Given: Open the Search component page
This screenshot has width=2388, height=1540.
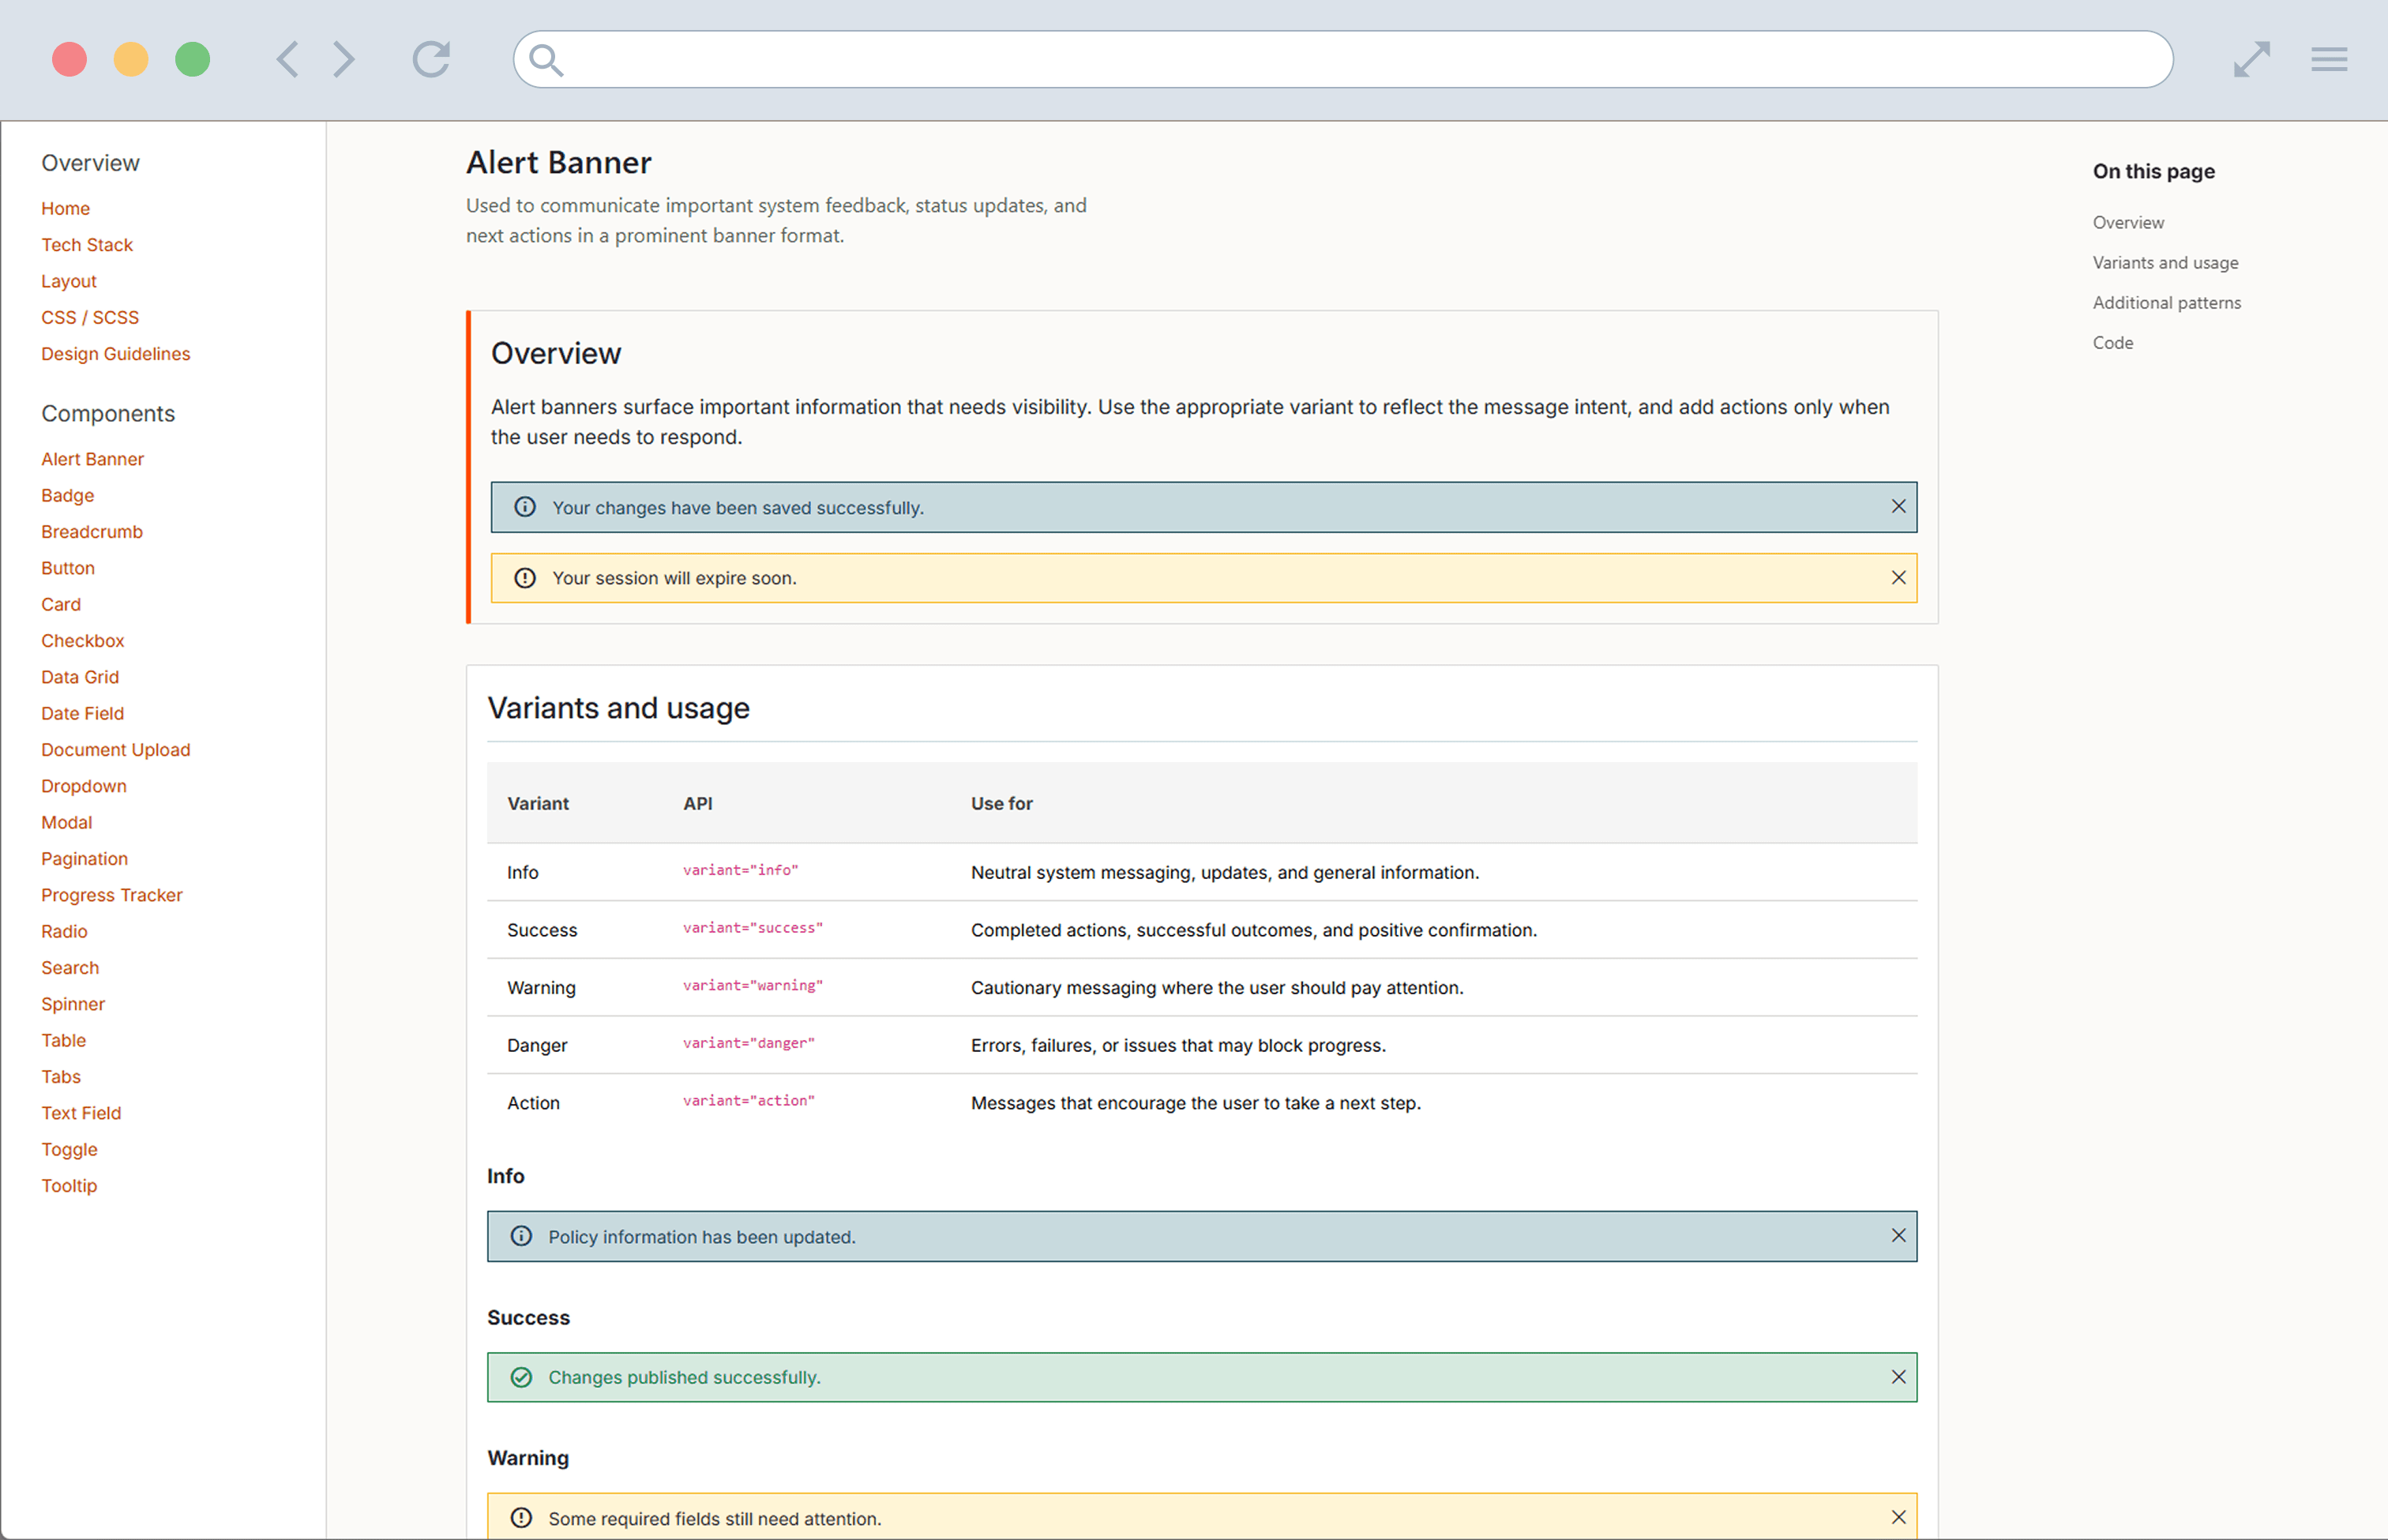Looking at the screenshot, I should [70, 968].
